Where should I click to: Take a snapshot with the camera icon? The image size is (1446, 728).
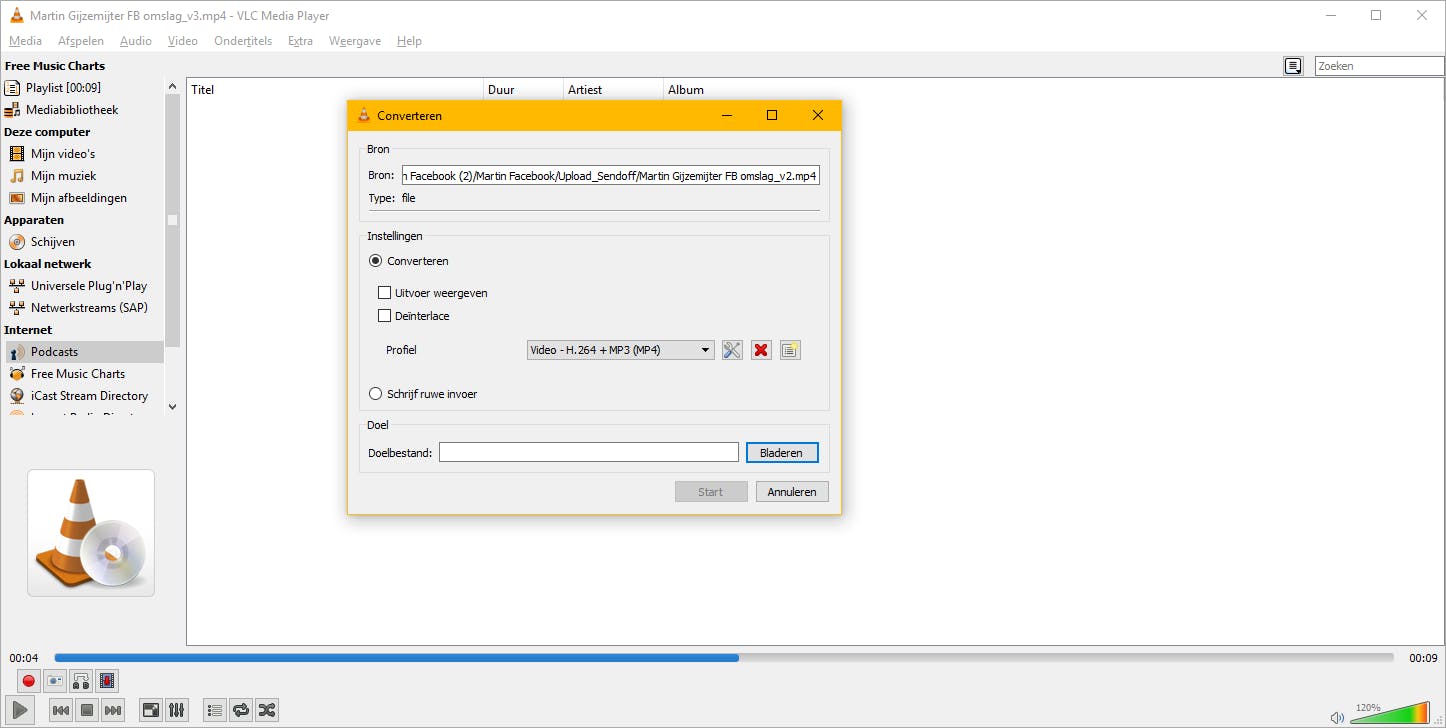pyautogui.click(x=55, y=681)
